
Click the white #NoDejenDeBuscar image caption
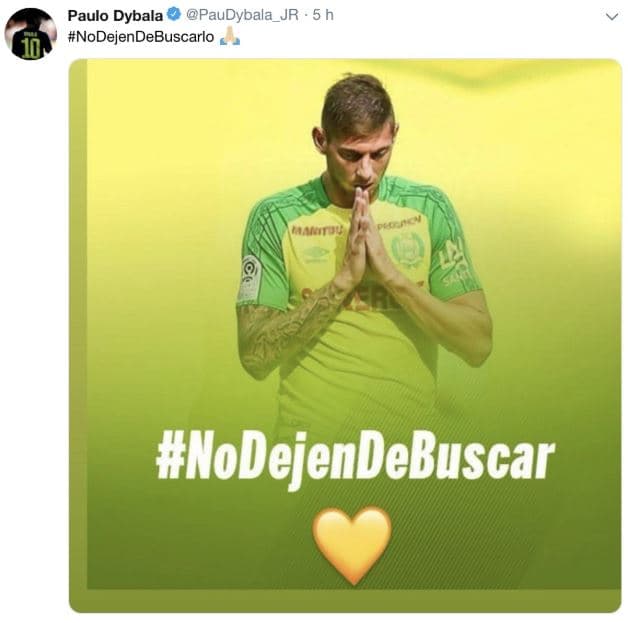pyautogui.click(x=355, y=457)
